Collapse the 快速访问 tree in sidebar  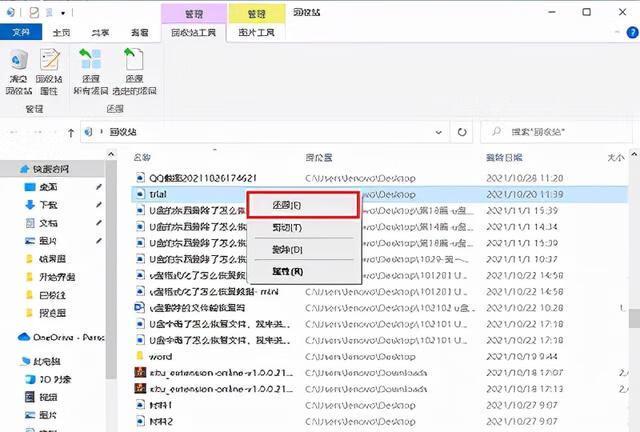(10, 168)
